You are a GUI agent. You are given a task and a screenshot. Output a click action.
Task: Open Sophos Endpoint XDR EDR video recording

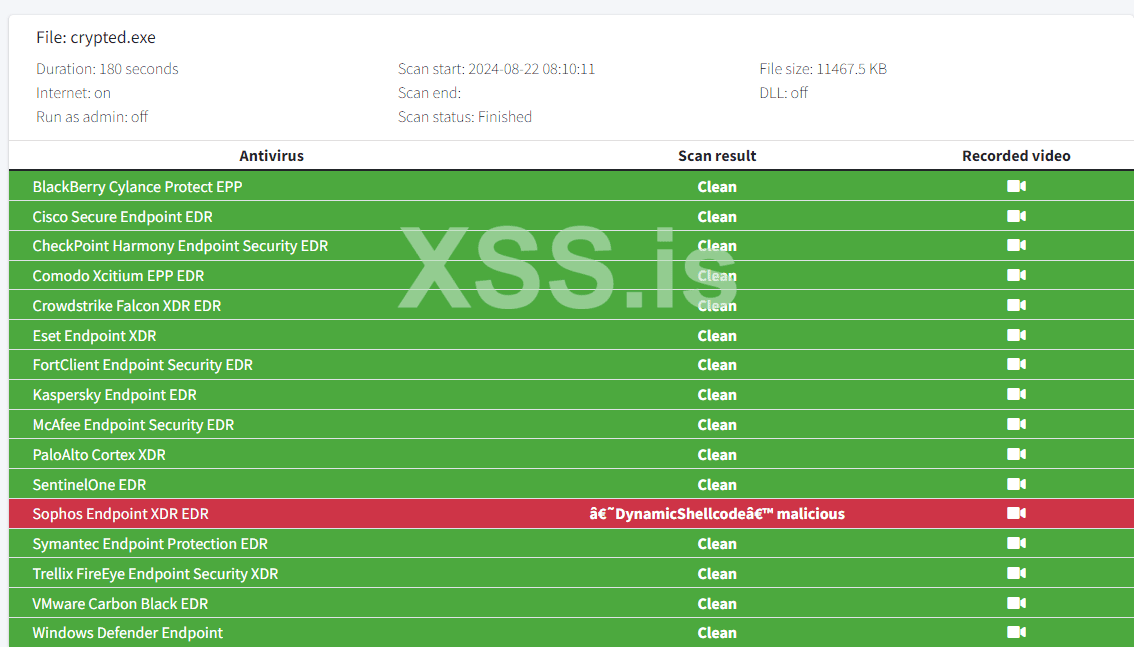point(1016,513)
